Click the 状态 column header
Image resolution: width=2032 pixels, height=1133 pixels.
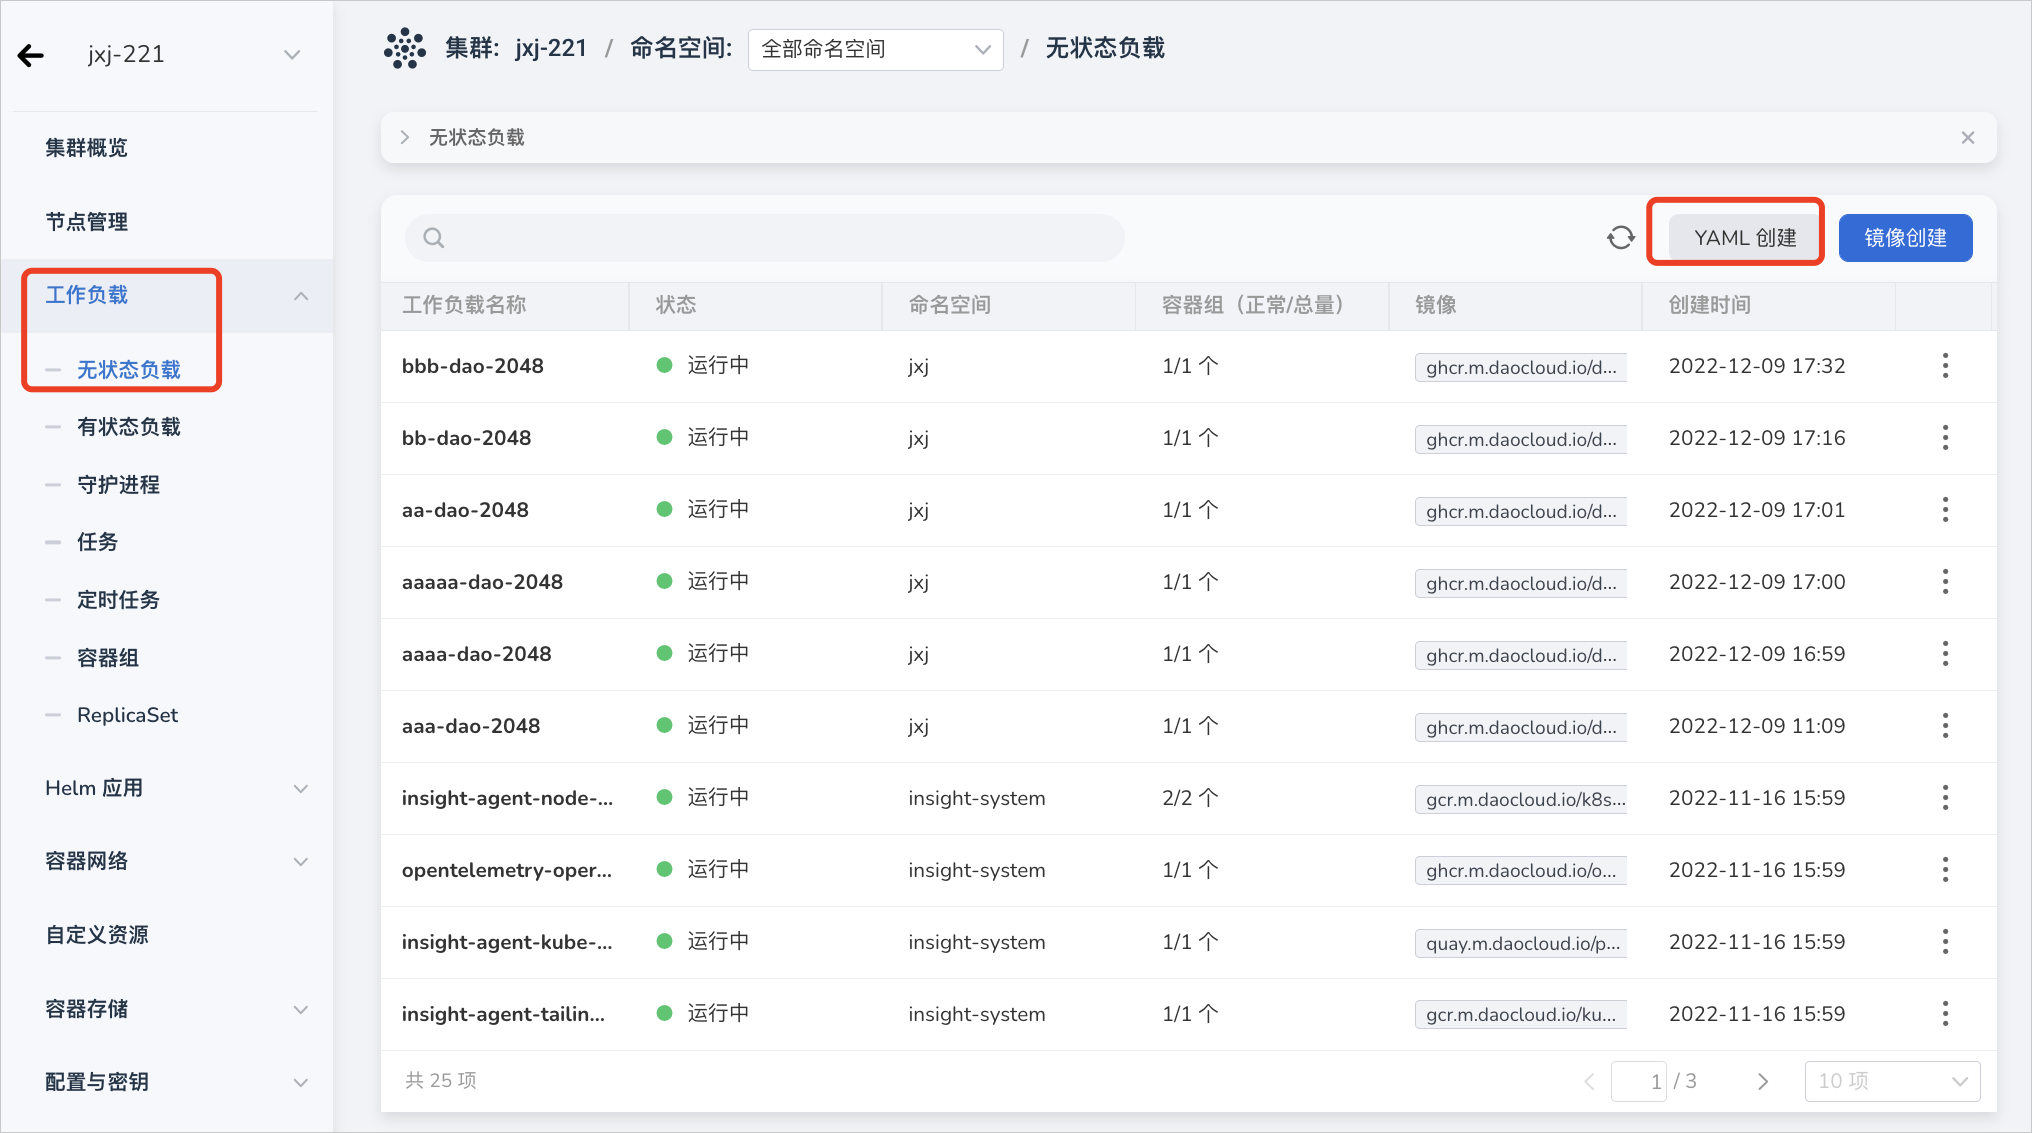coord(676,305)
